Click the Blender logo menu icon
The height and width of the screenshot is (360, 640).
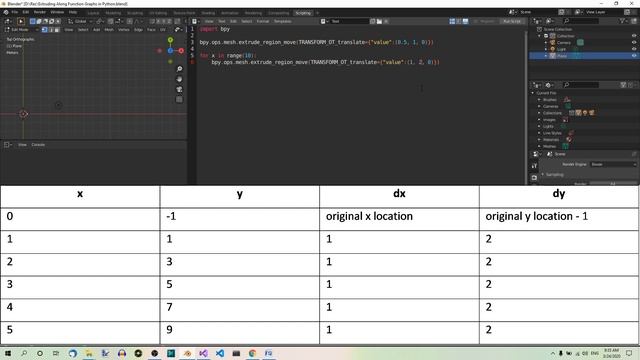point(6,12)
